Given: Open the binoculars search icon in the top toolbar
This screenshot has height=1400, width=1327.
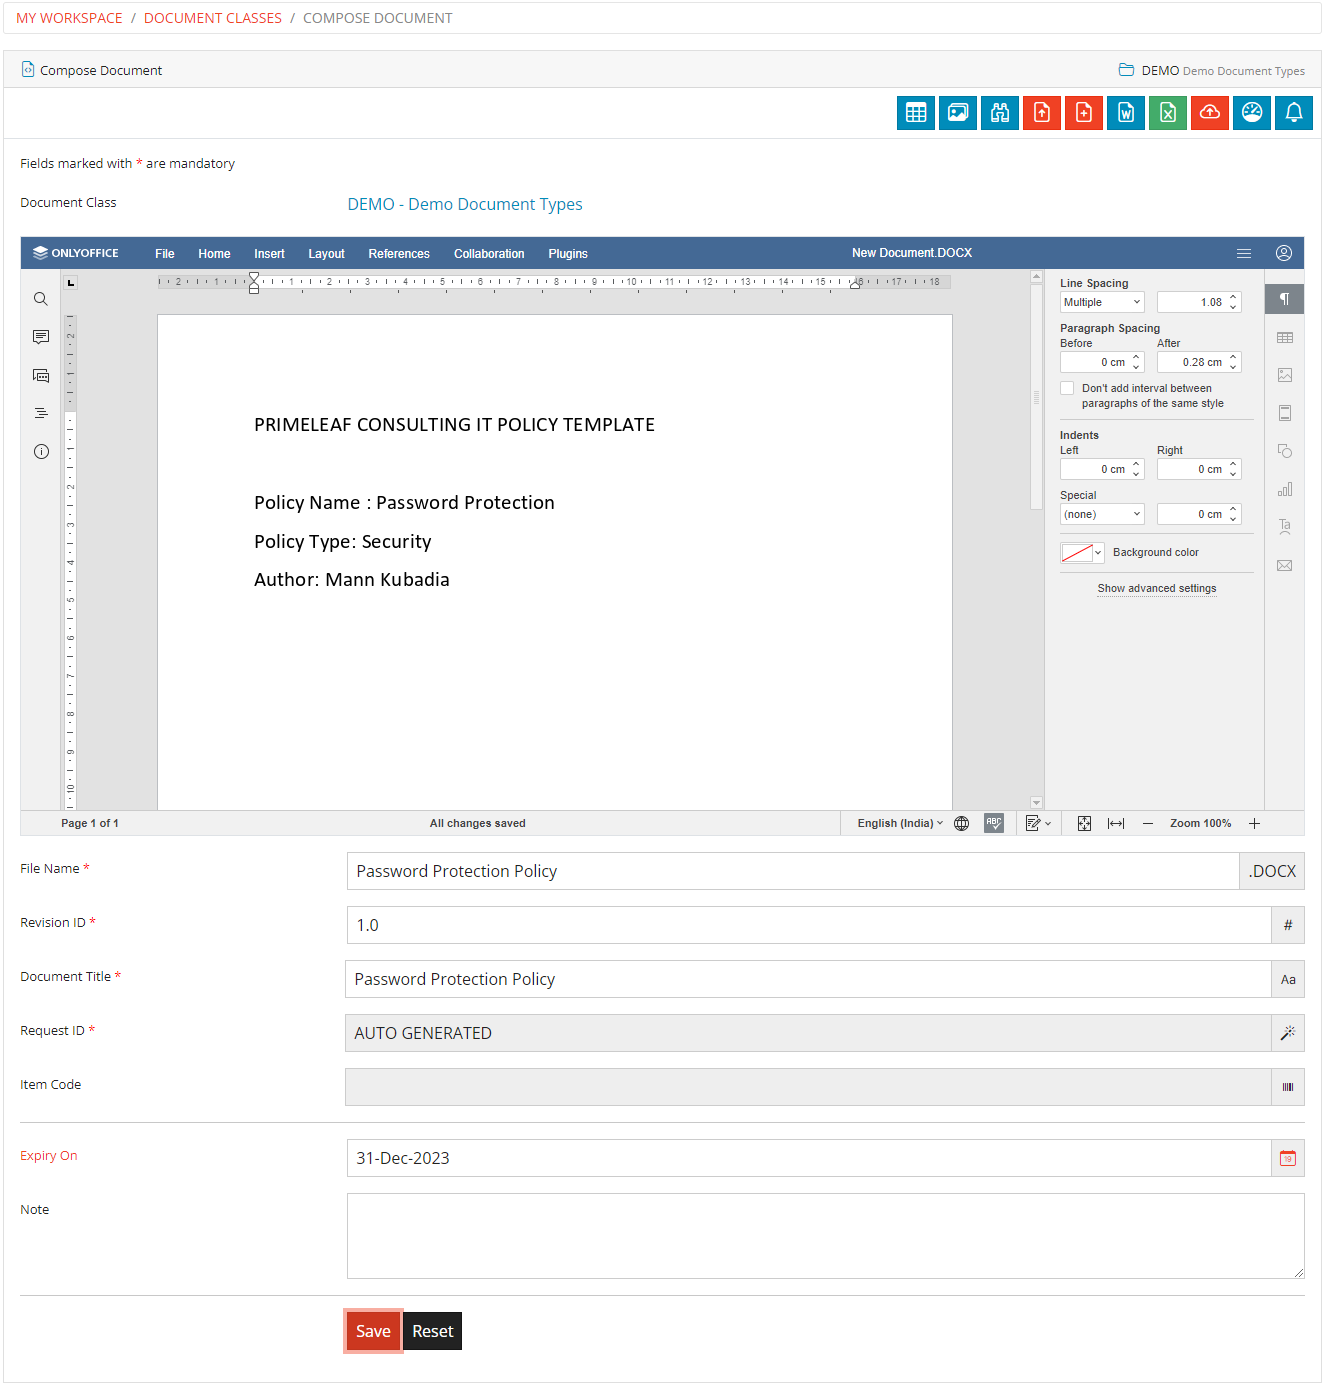Looking at the screenshot, I should click(999, 113).
